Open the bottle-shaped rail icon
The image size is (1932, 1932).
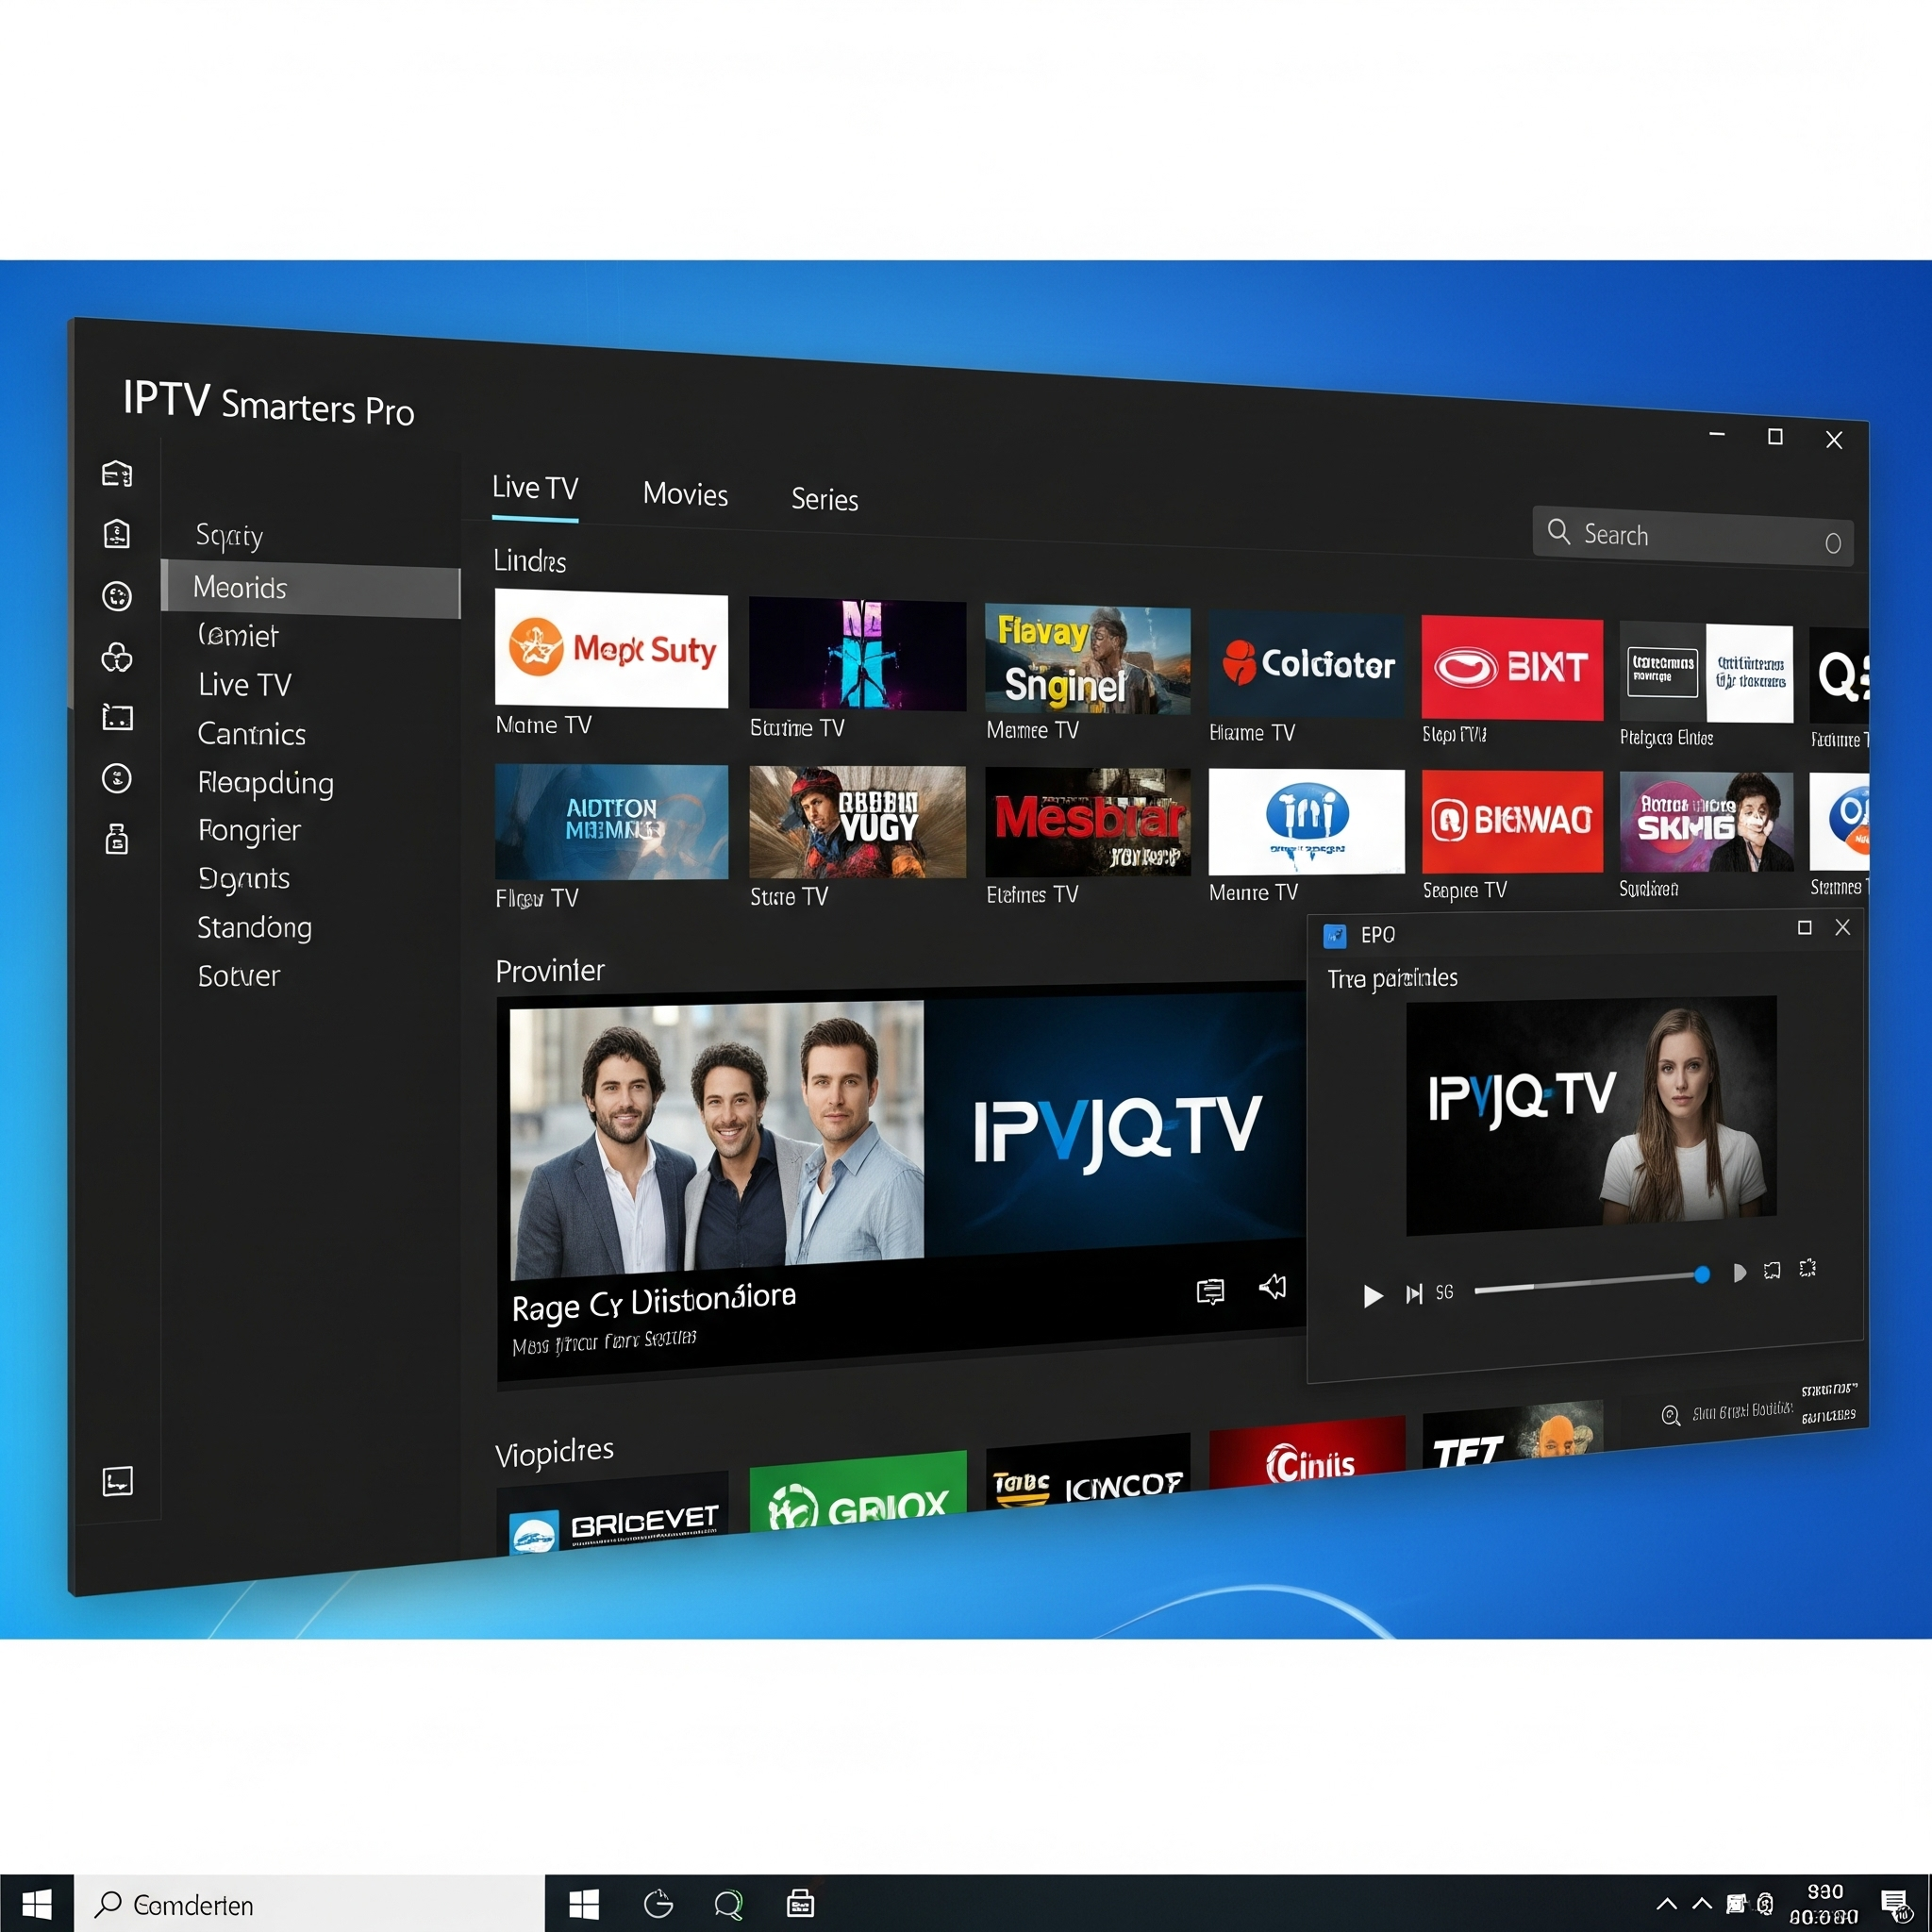pos(117,838)
